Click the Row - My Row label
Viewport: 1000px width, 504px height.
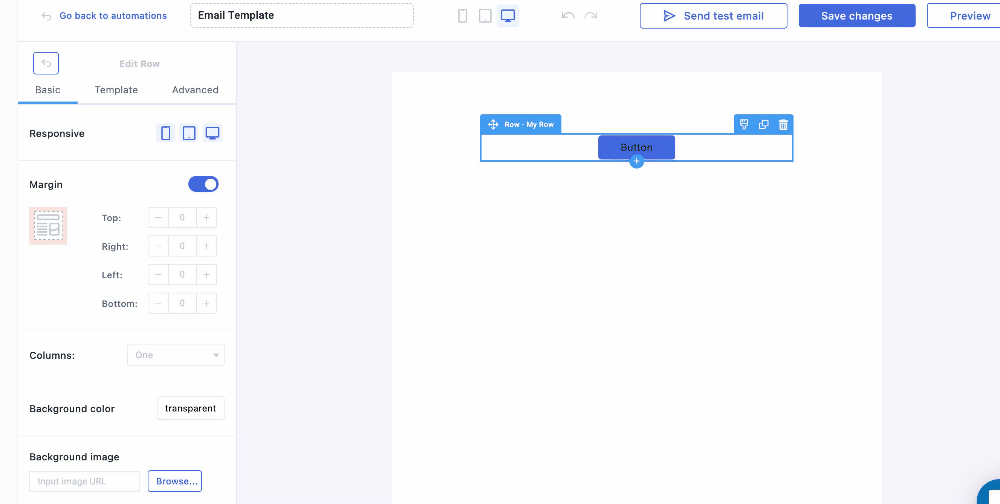[x=529, y=124]
